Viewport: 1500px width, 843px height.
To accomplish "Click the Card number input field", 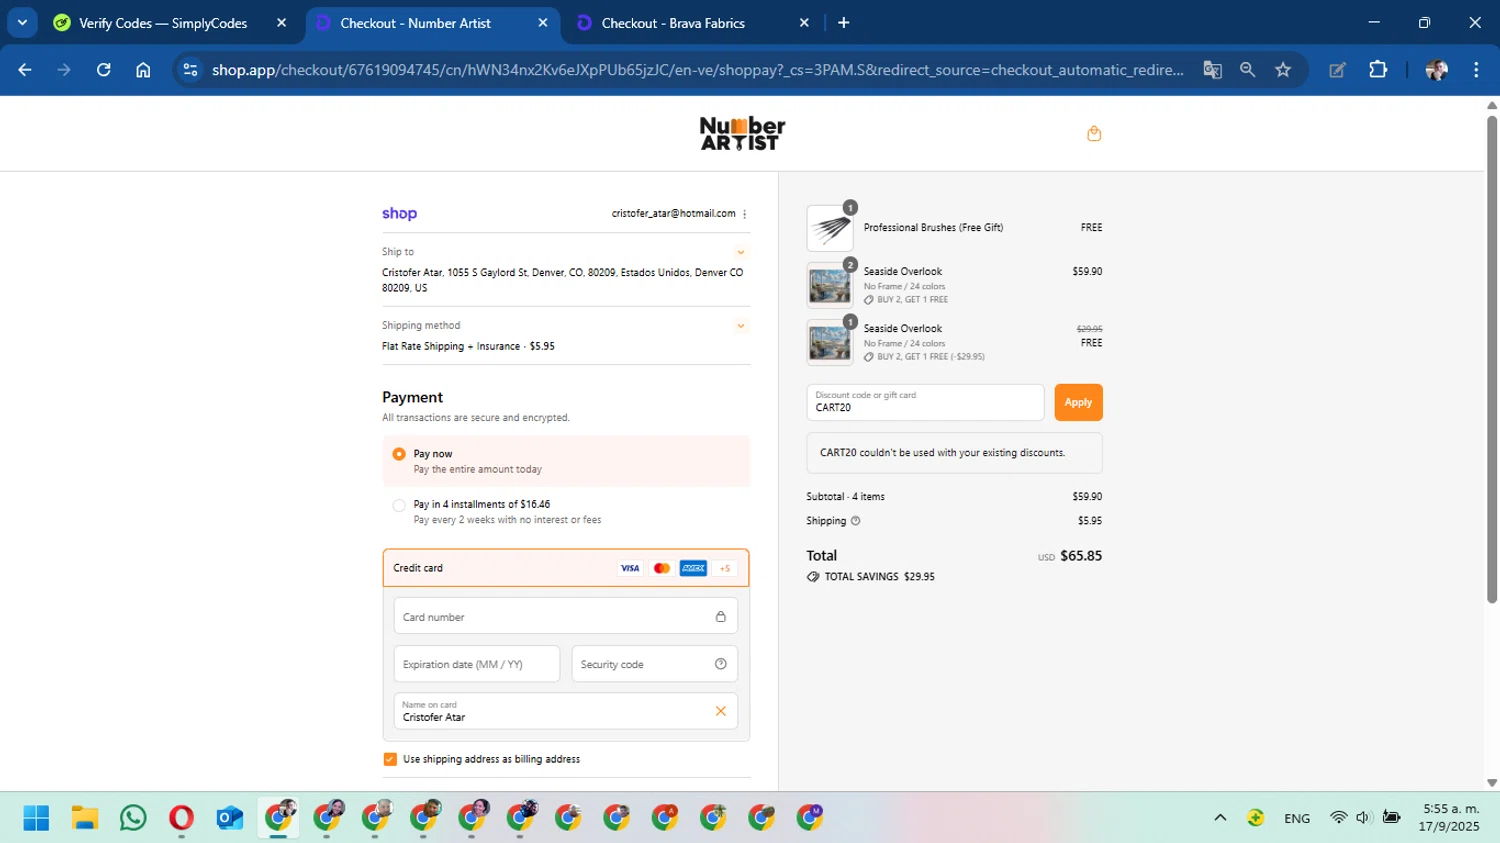I will [566, 617].
